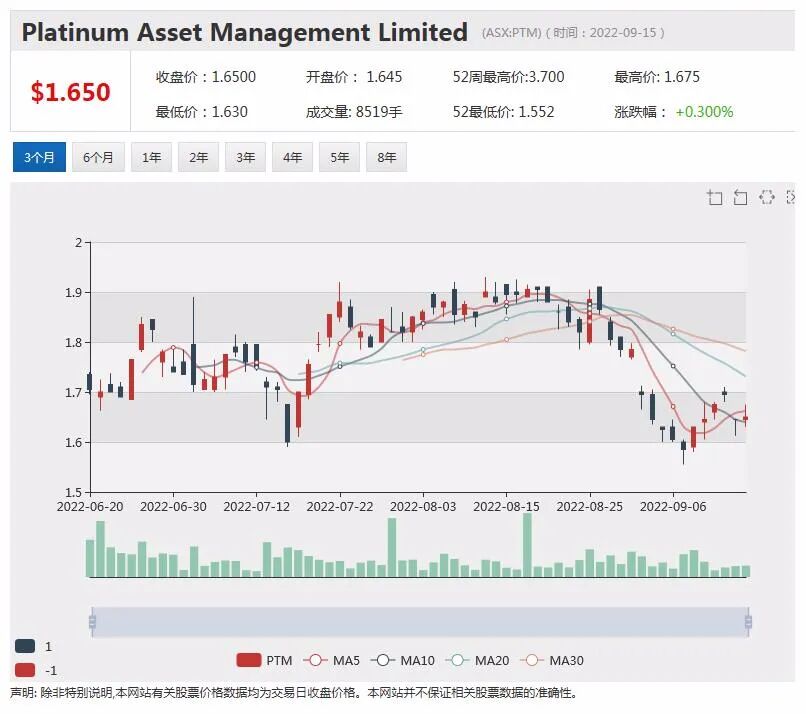Click the 成交量: 8519手 value
This screenshot has height=714, width=806.
[x=354, y=112]
